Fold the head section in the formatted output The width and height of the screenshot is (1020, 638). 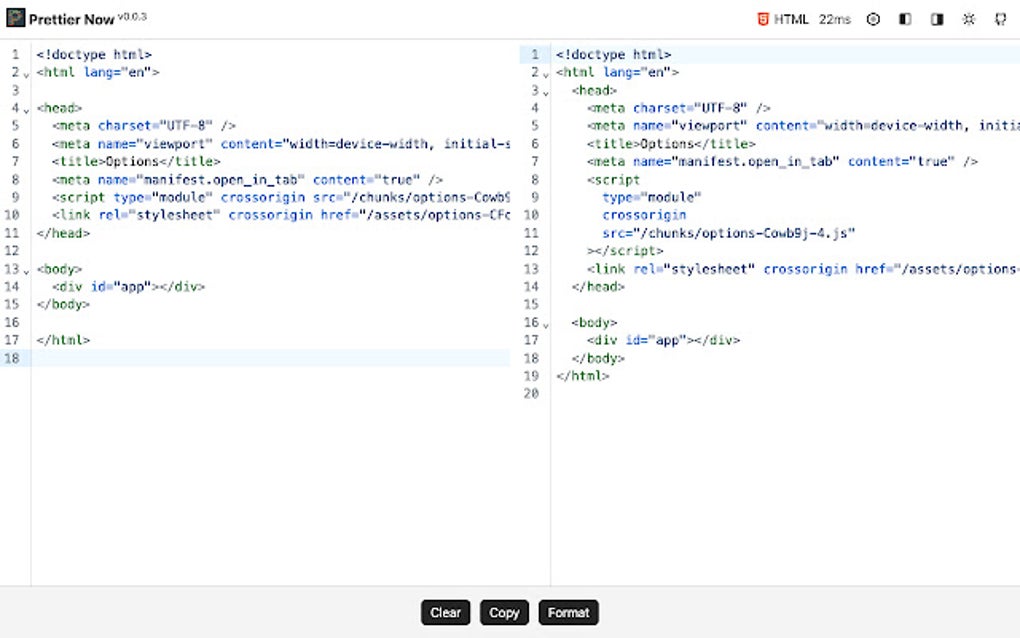point(546,90)
